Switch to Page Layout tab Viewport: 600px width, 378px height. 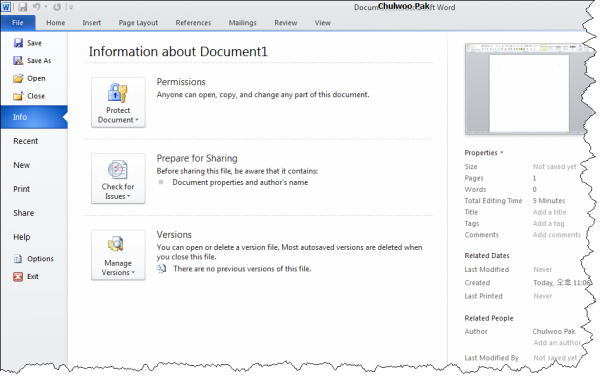click(138, 23)
